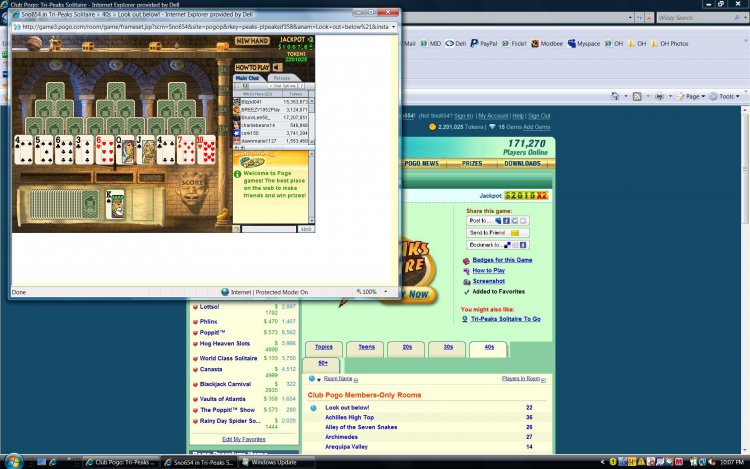
Task: Switch to the Private chat tab
Action: coord(282,78)
